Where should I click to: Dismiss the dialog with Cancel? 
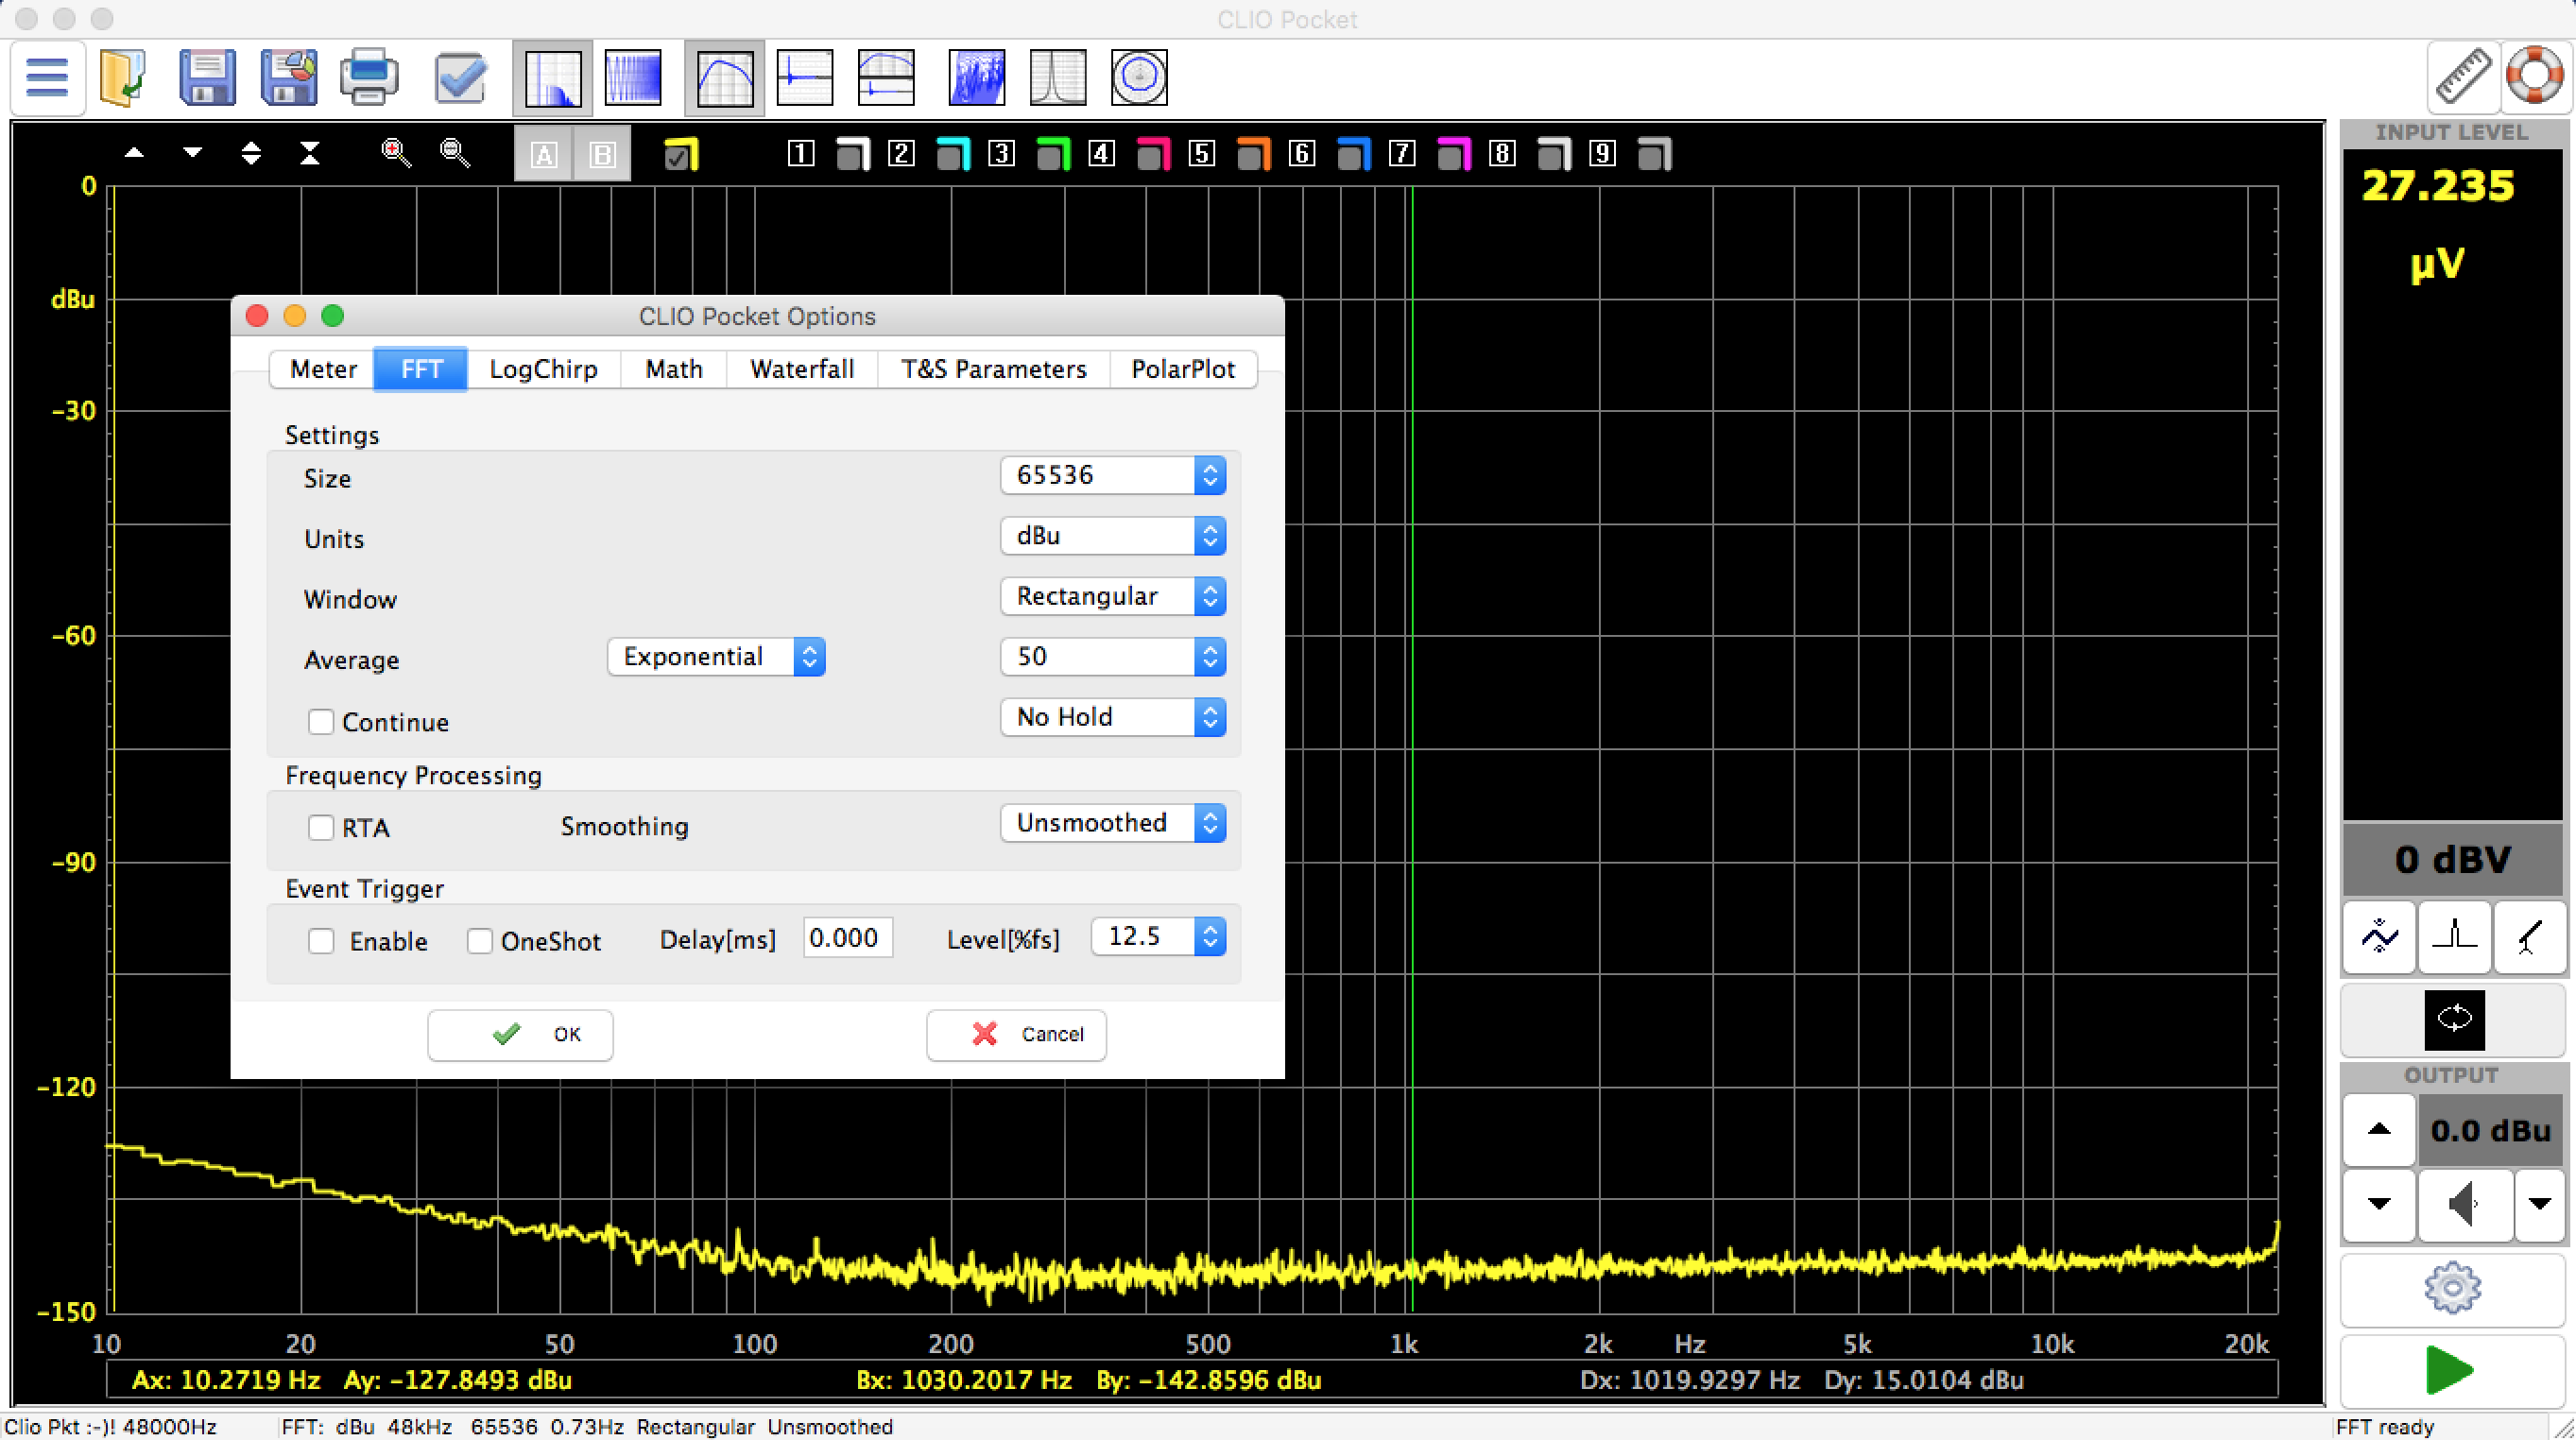point(1016,1034)
